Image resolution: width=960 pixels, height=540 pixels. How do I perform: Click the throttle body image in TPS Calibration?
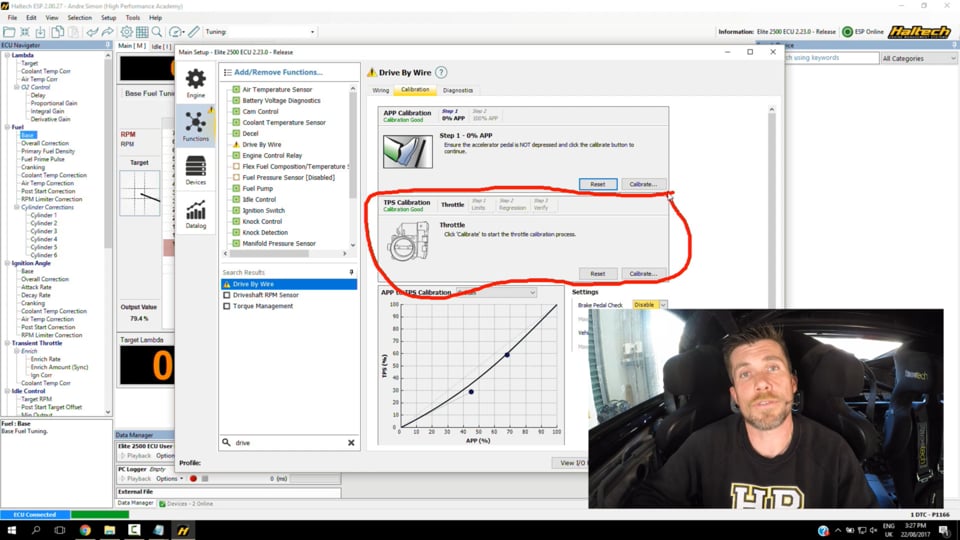408,241
